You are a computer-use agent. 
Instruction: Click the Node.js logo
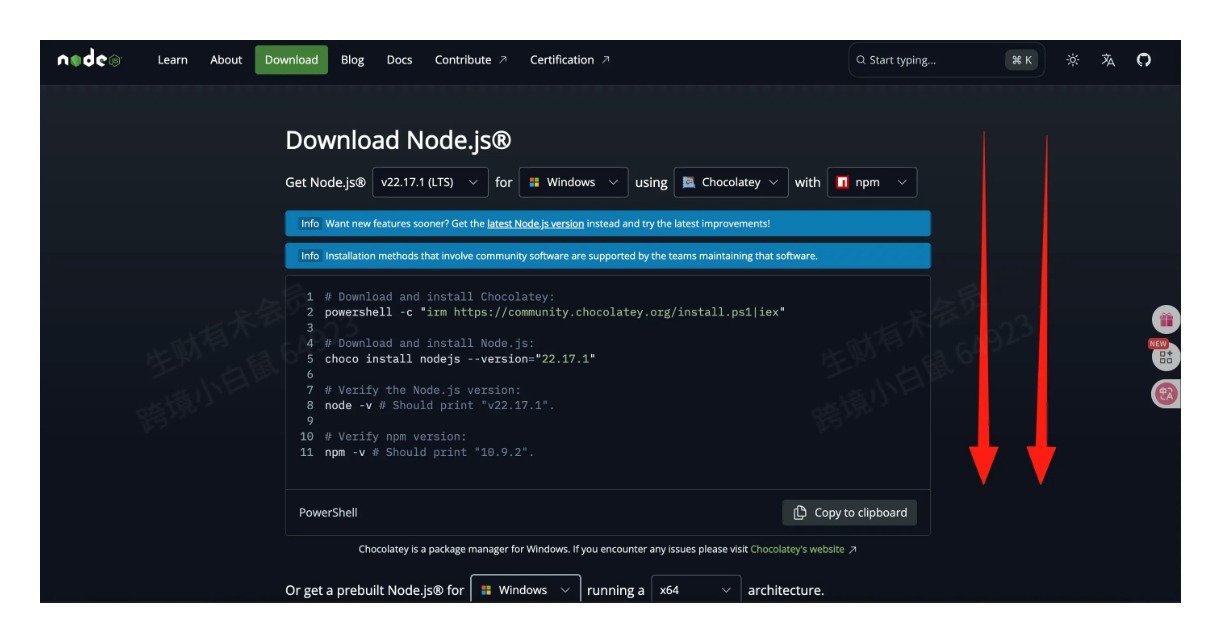pos(89,60)
